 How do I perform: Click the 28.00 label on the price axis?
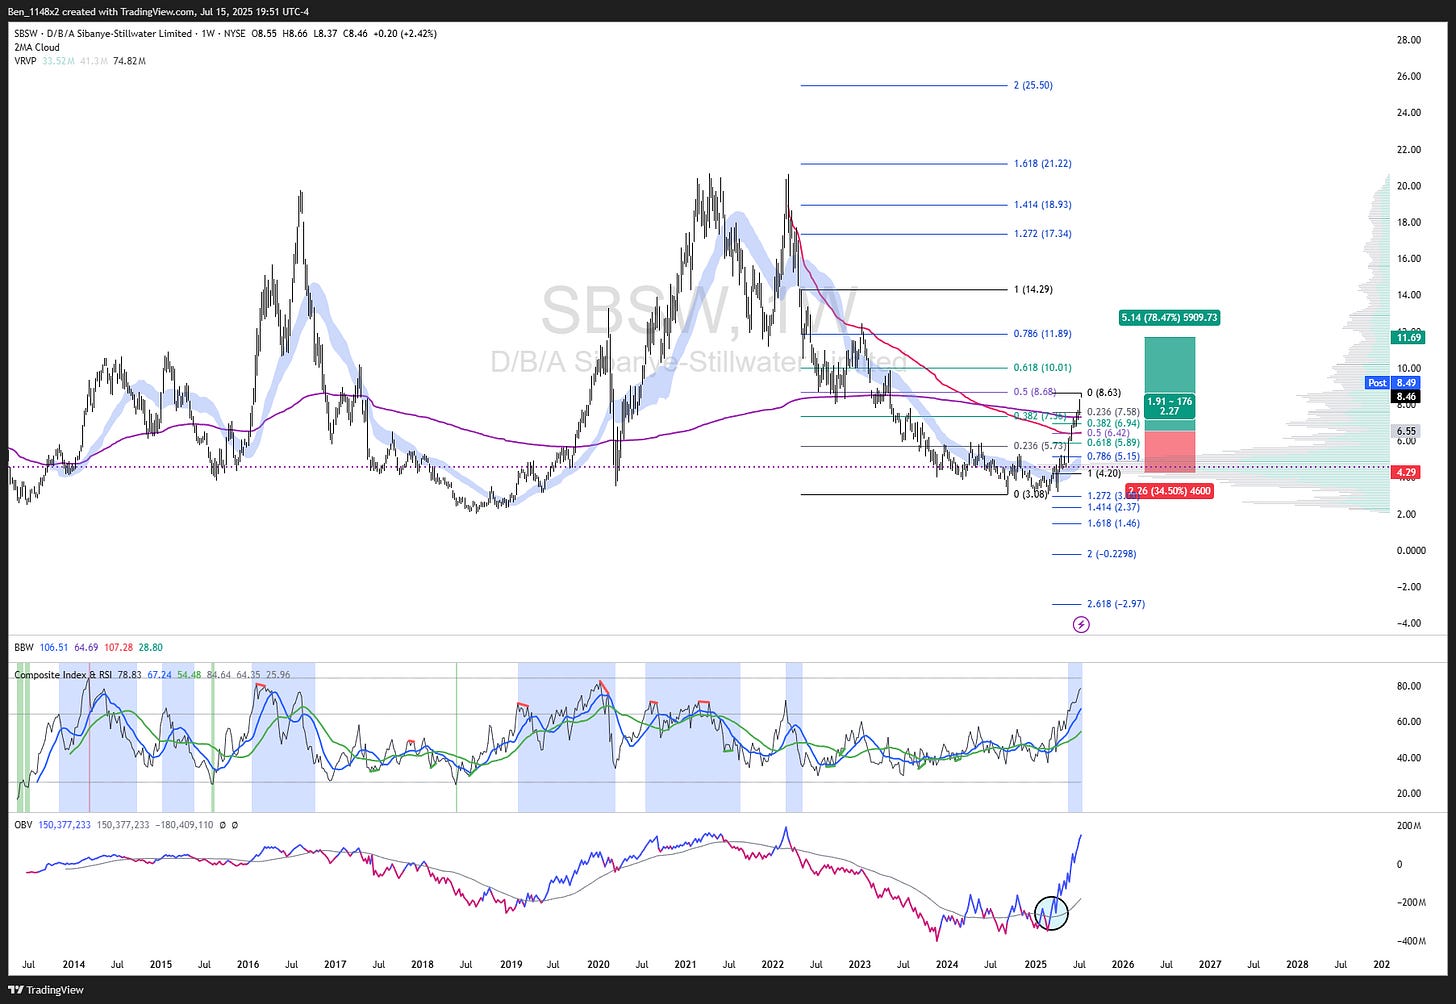click(x=1409, y=40)
